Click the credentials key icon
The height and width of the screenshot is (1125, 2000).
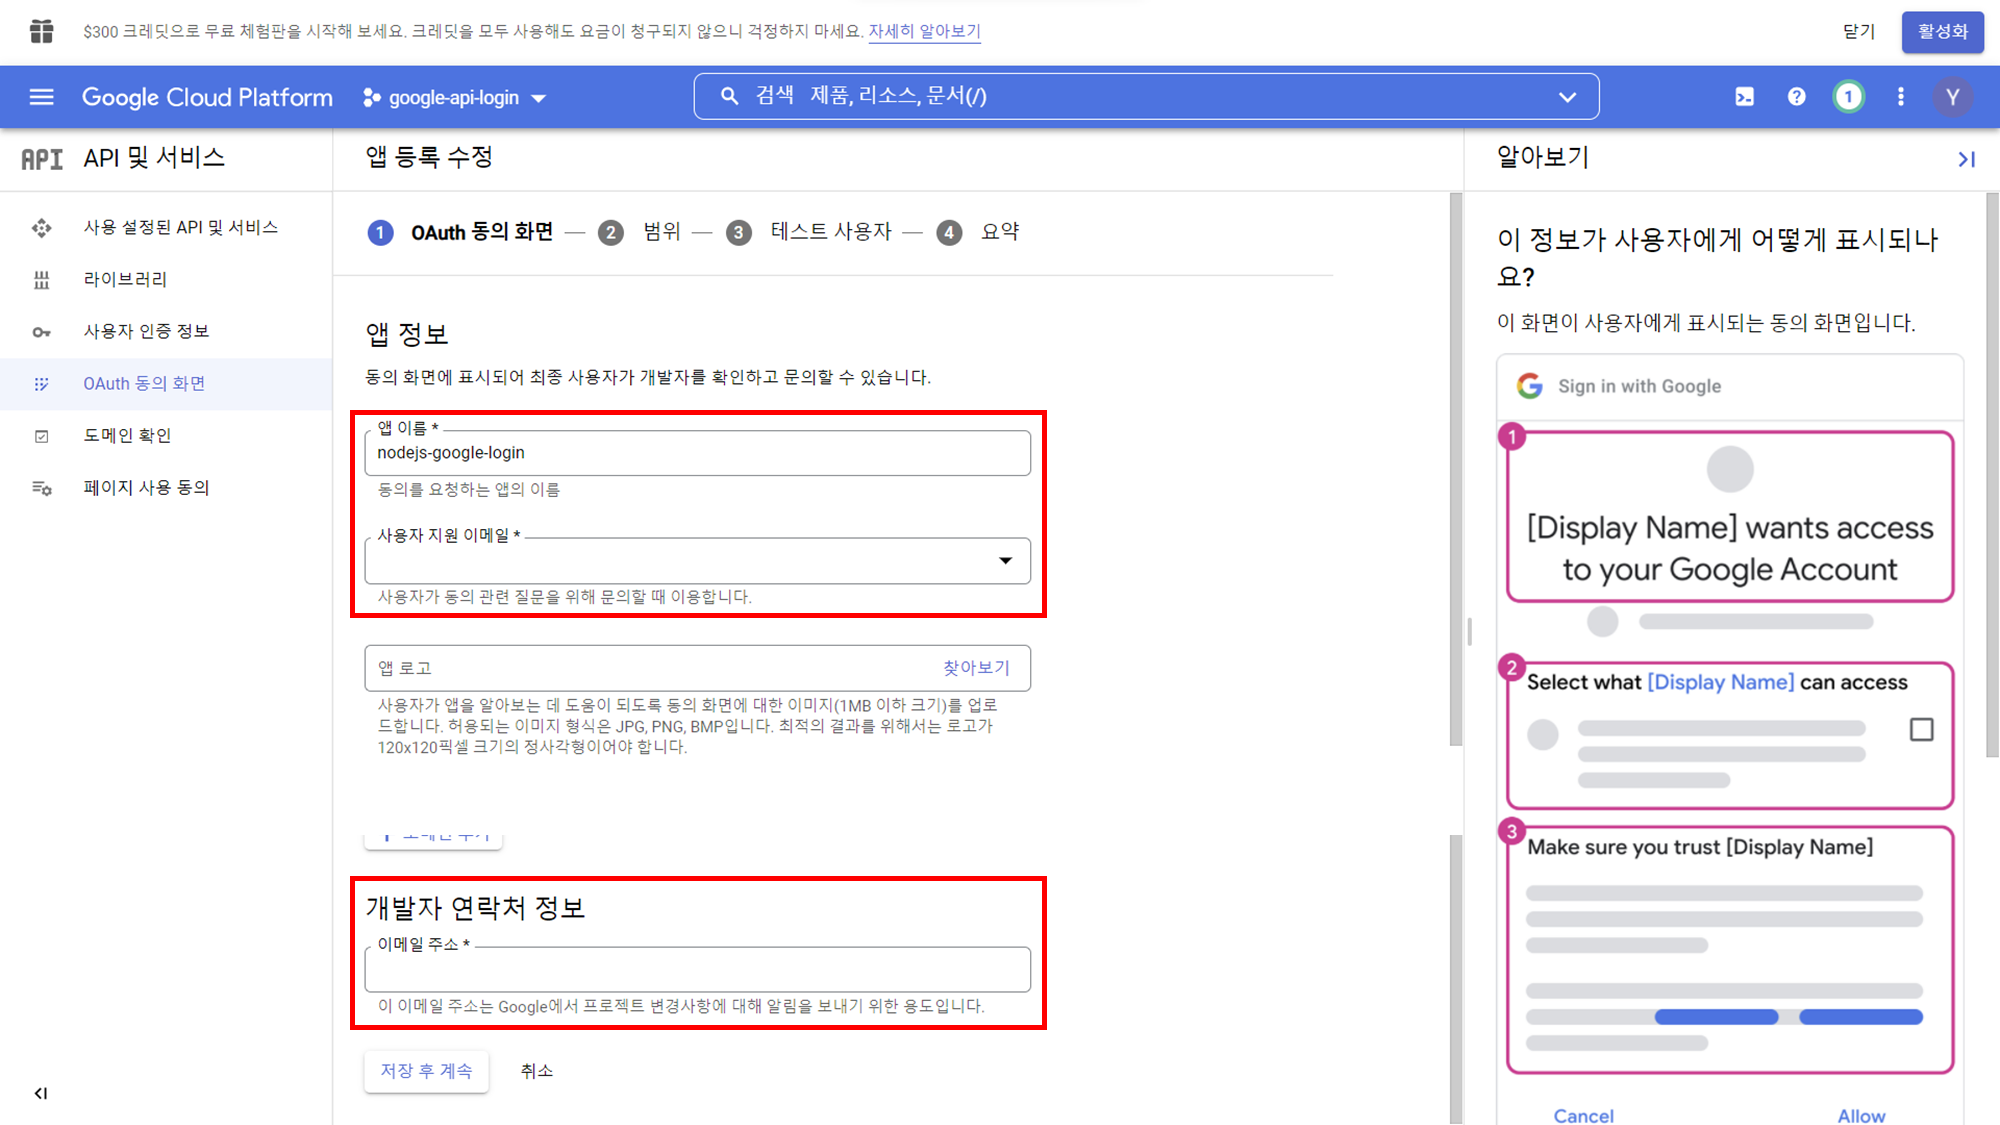[x=41, y=332]
